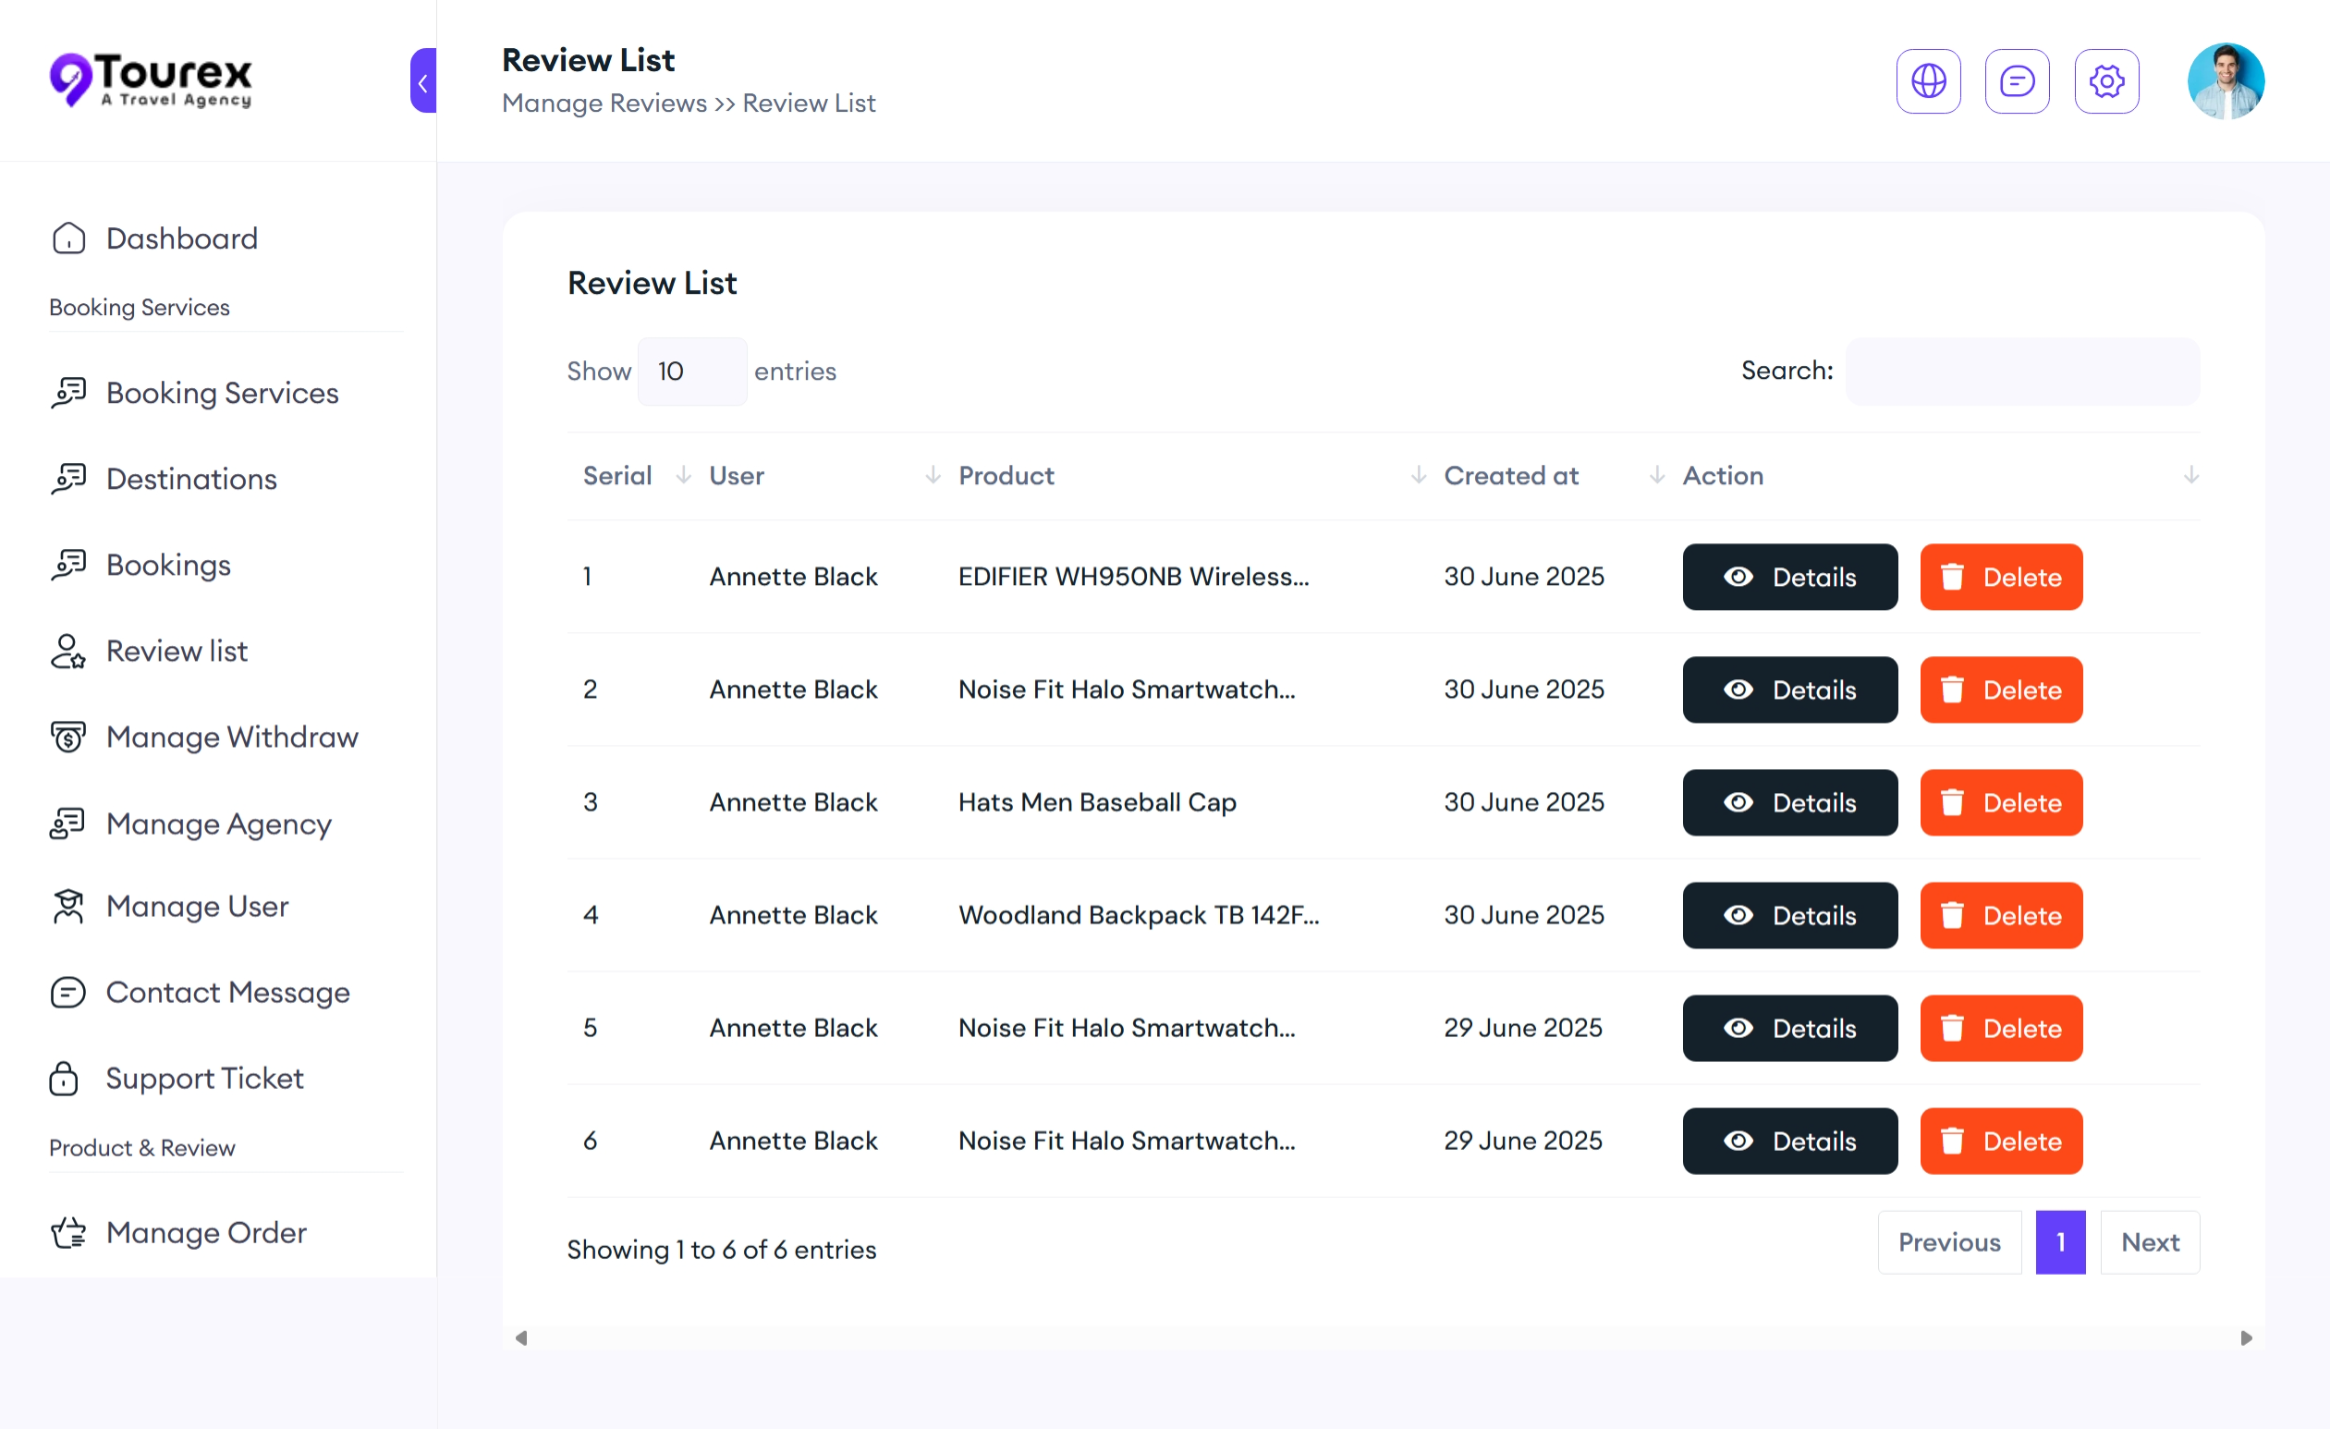This screenshot has width=2330, height=1429.
Task: Click into the Search input field
Action: click(2021, 372)
